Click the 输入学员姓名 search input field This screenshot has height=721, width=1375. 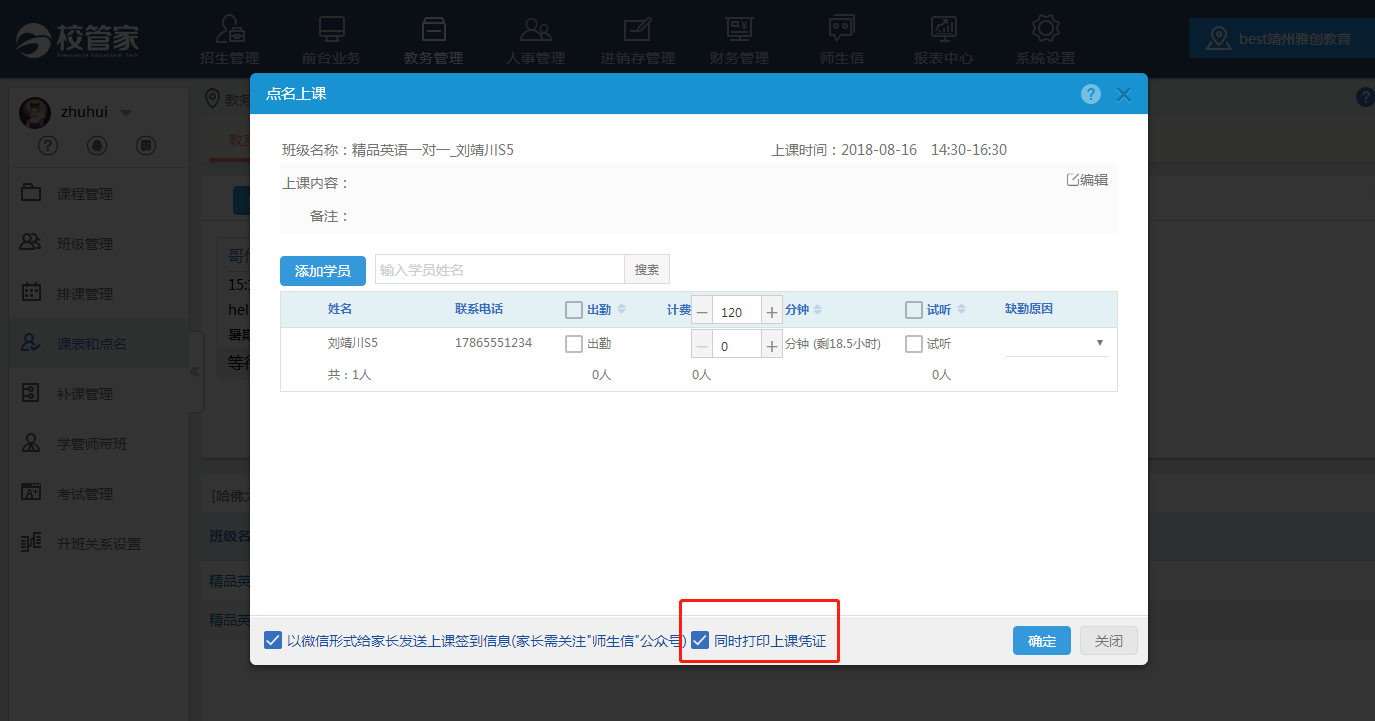point(499,270)
